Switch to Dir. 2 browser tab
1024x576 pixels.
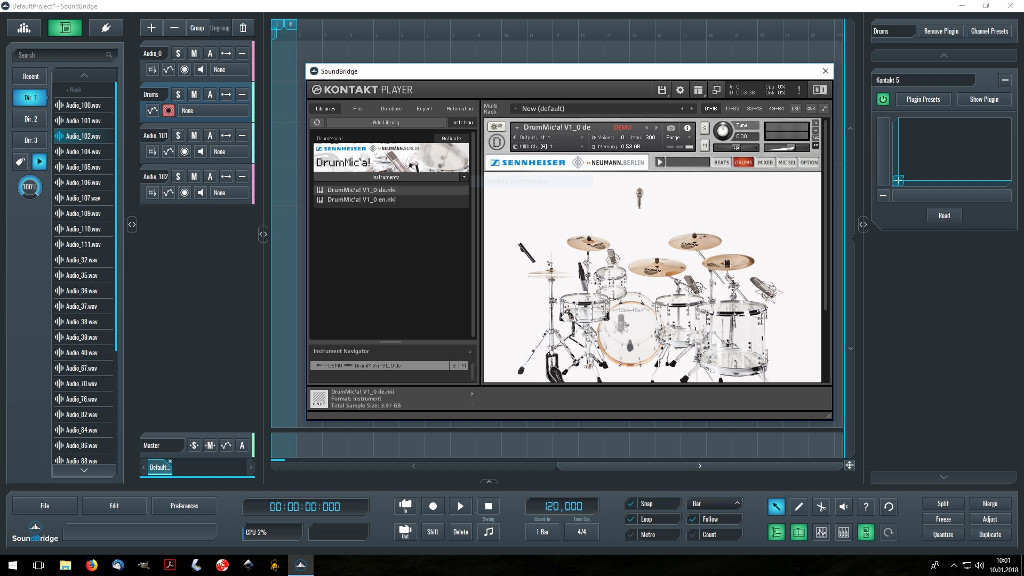(x=30, y=119)
